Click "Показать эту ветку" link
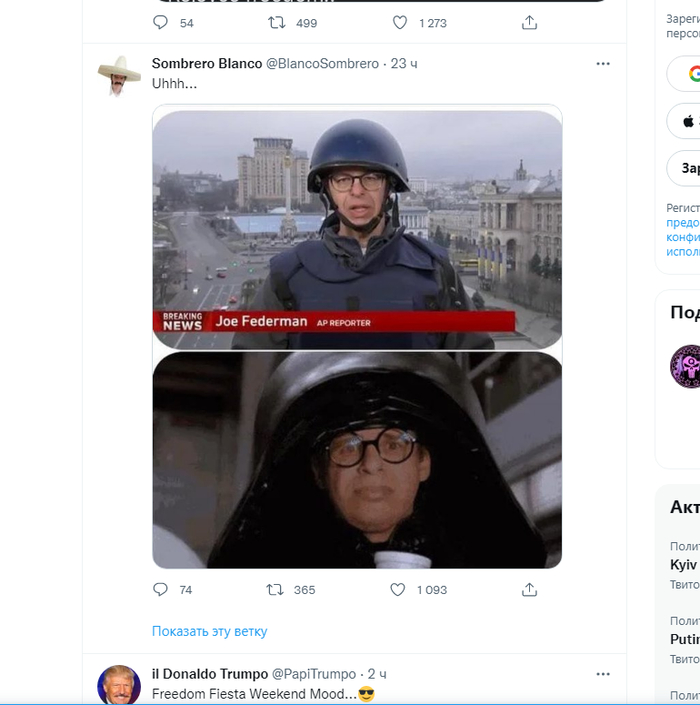The height and width of the screenshot is (705, 700). (x=209, y=631)
